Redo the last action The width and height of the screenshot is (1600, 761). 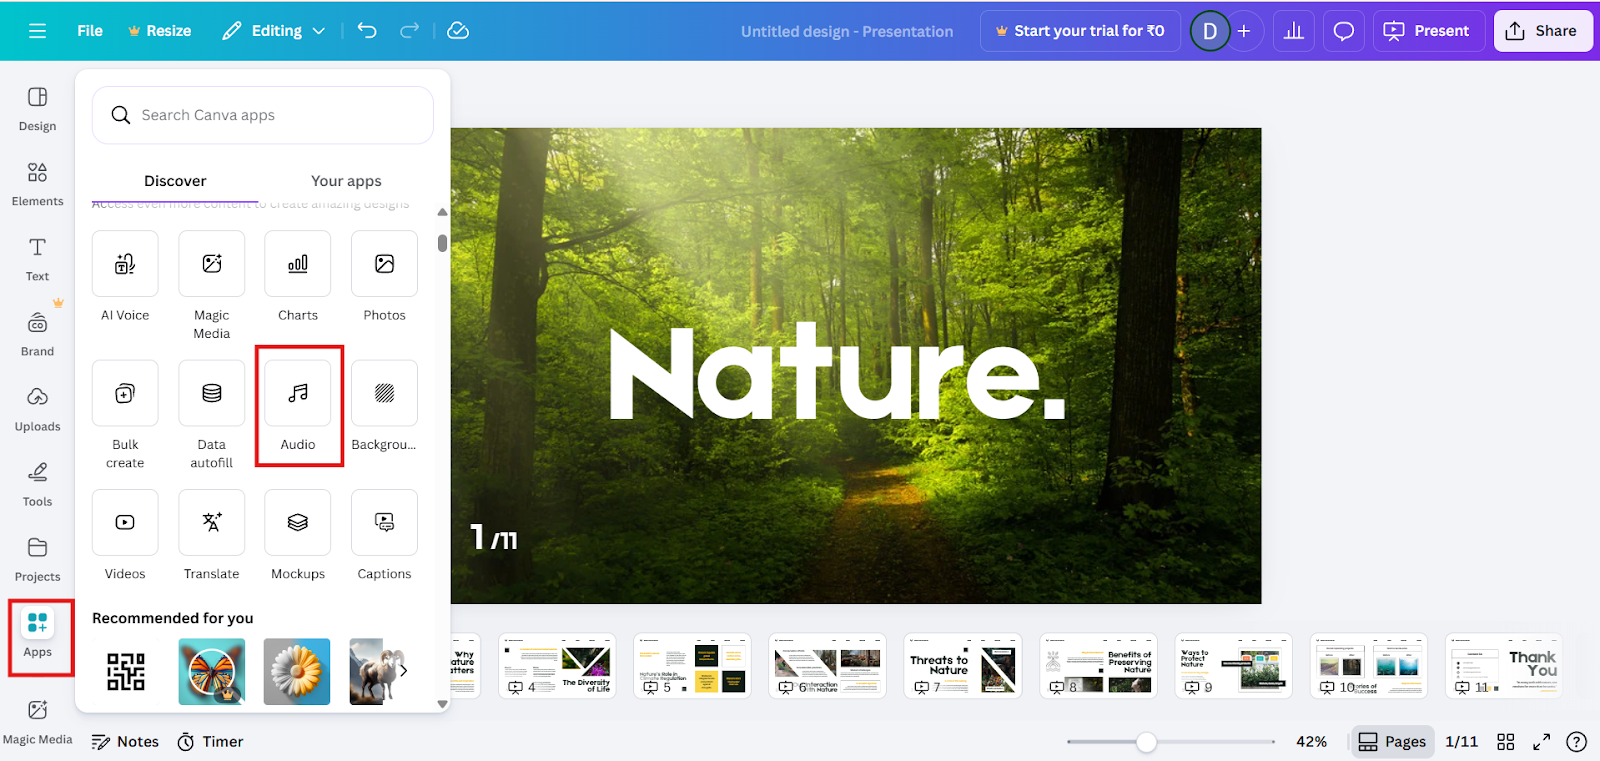click(409, 31)
